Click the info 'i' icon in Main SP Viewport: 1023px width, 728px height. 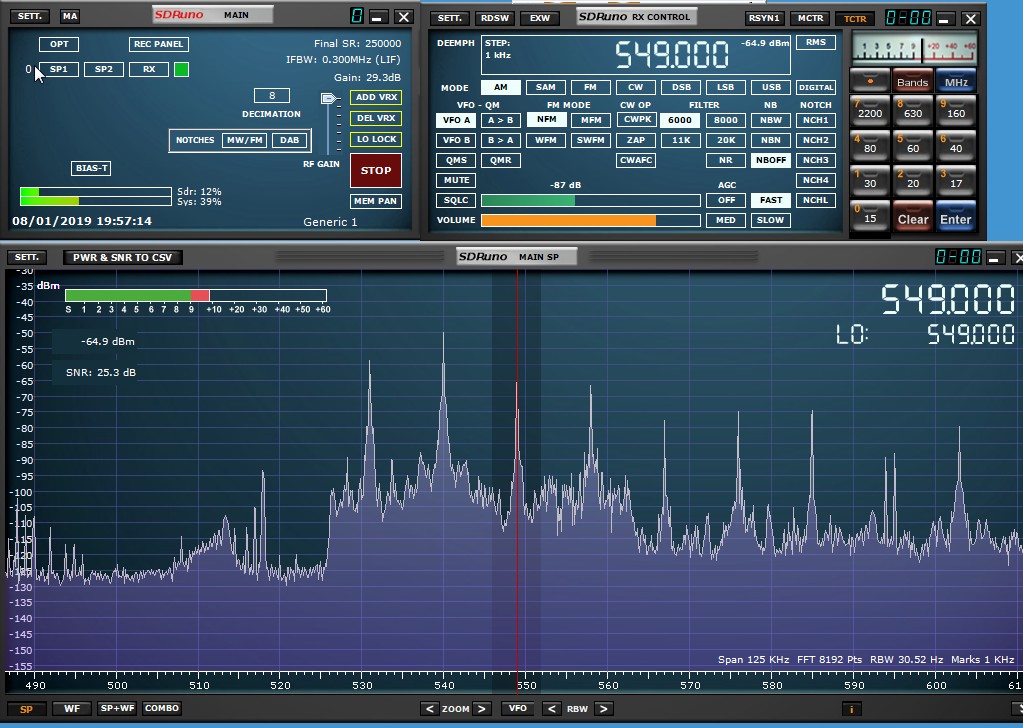tap(851, 708)
